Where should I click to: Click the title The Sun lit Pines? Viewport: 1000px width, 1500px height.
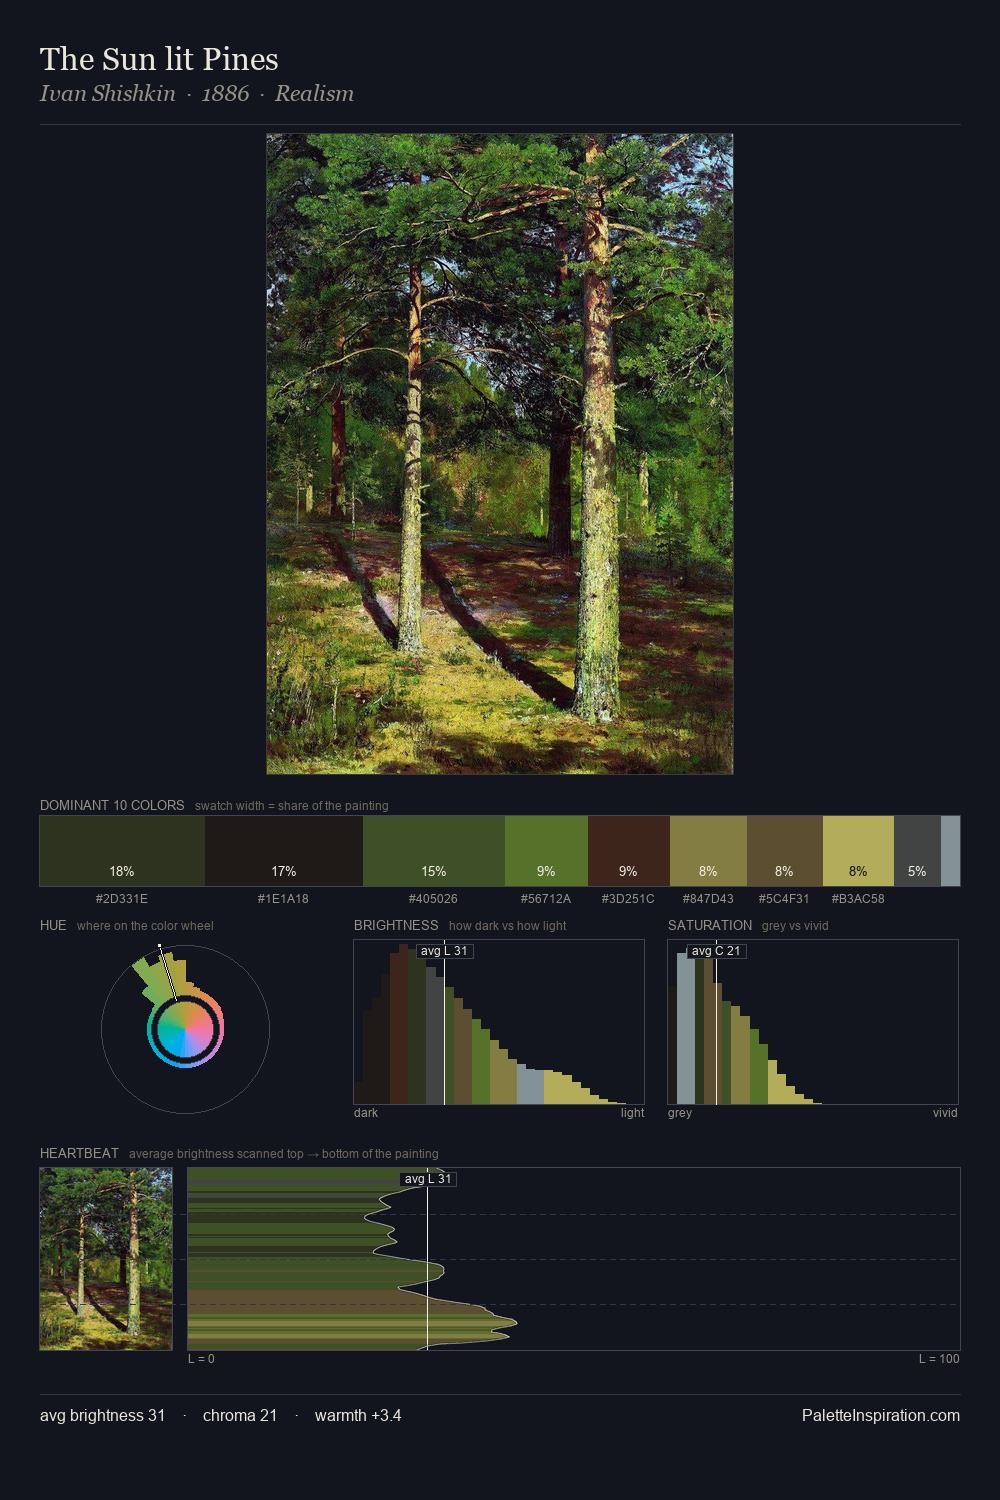159,59
